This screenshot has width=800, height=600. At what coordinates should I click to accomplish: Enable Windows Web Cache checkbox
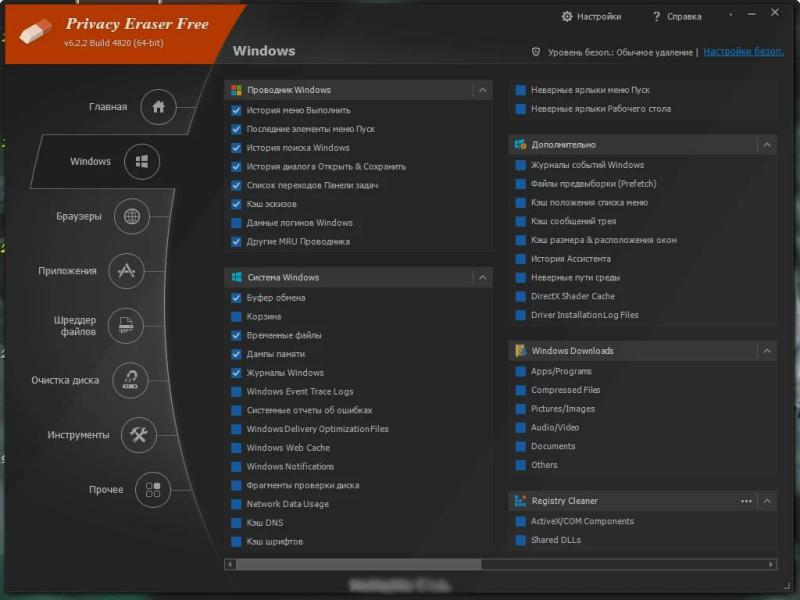pos(236,448)
